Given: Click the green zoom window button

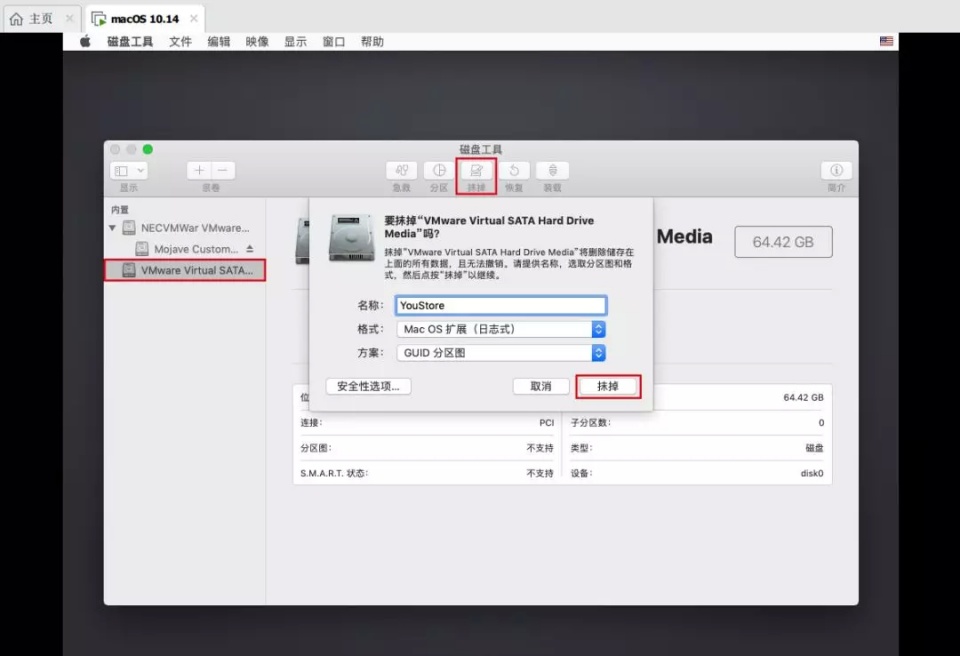Looking at the screenshot, I should (148, 149).
